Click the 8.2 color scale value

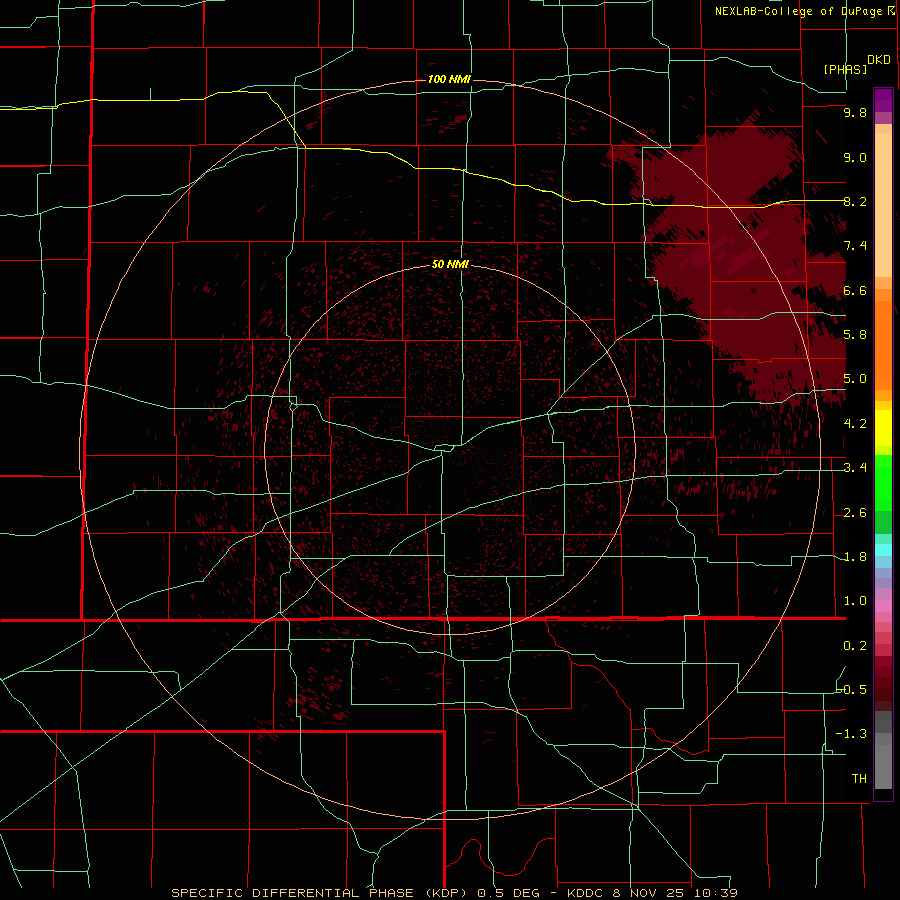pyautogui.click(x=855, y=201)
